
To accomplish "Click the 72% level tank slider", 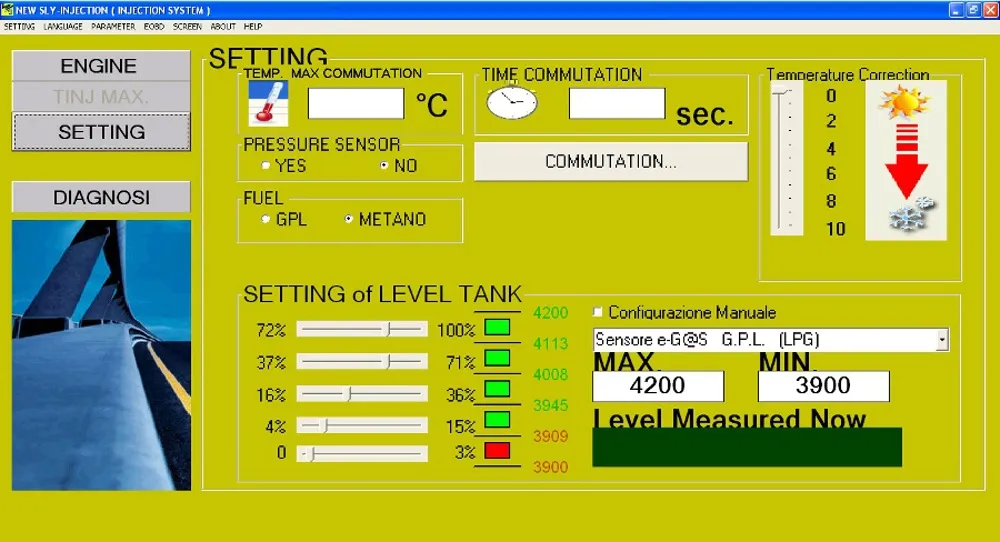I will tap(362, 329).
